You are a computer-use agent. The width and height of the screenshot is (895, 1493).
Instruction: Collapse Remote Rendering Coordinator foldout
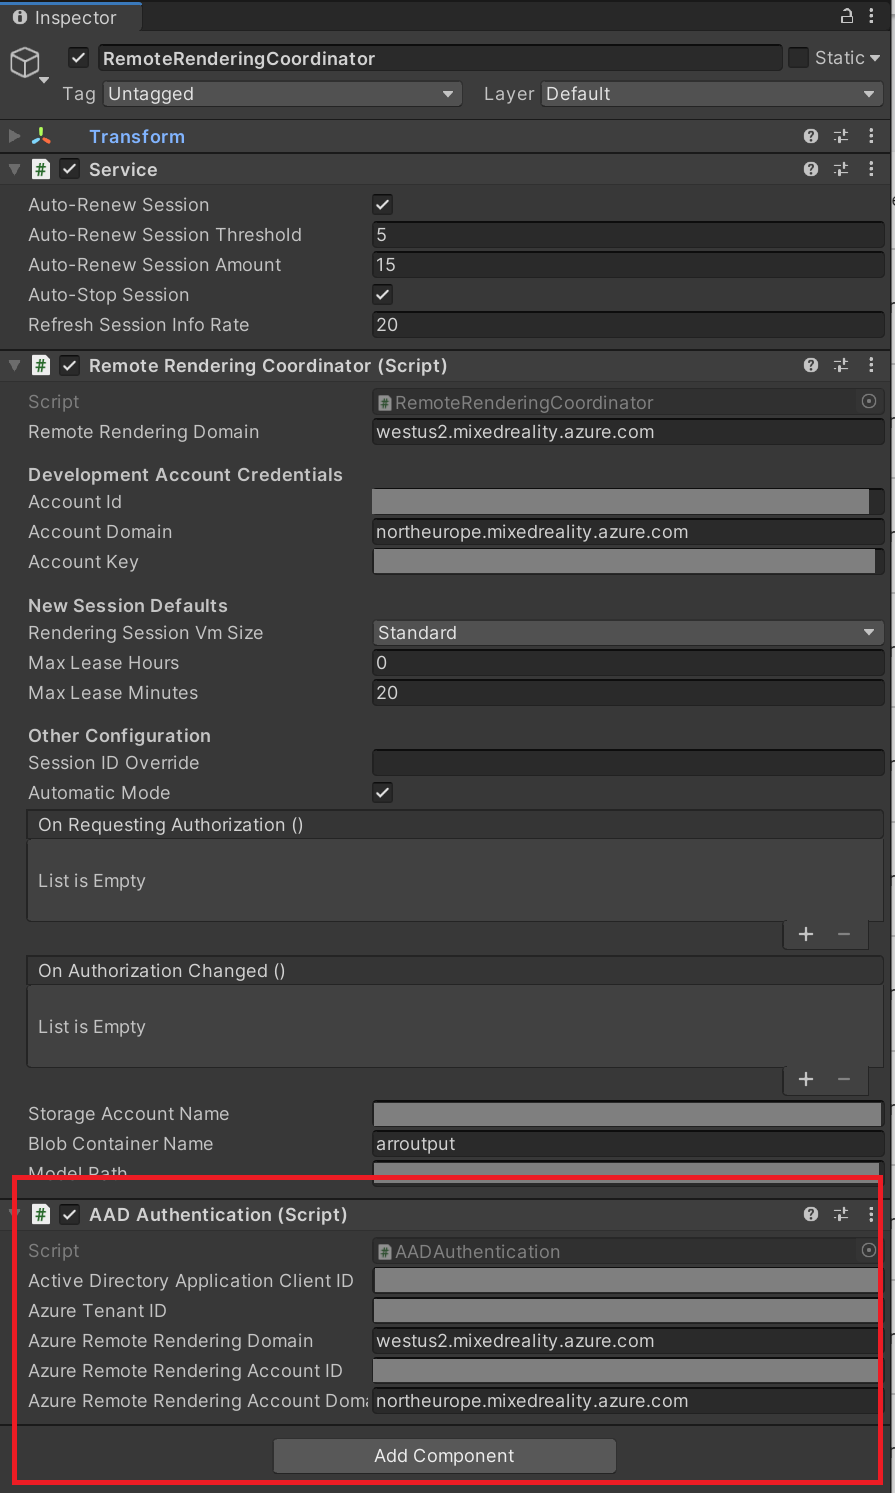(x=14, y=365)
